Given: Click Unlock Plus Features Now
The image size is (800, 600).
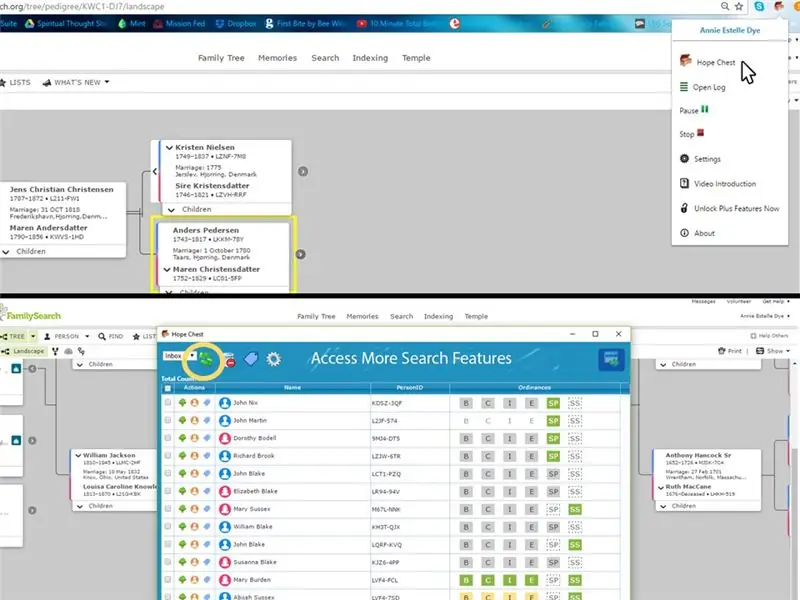Looking at the screenshot, I should [x=730, y=208].
